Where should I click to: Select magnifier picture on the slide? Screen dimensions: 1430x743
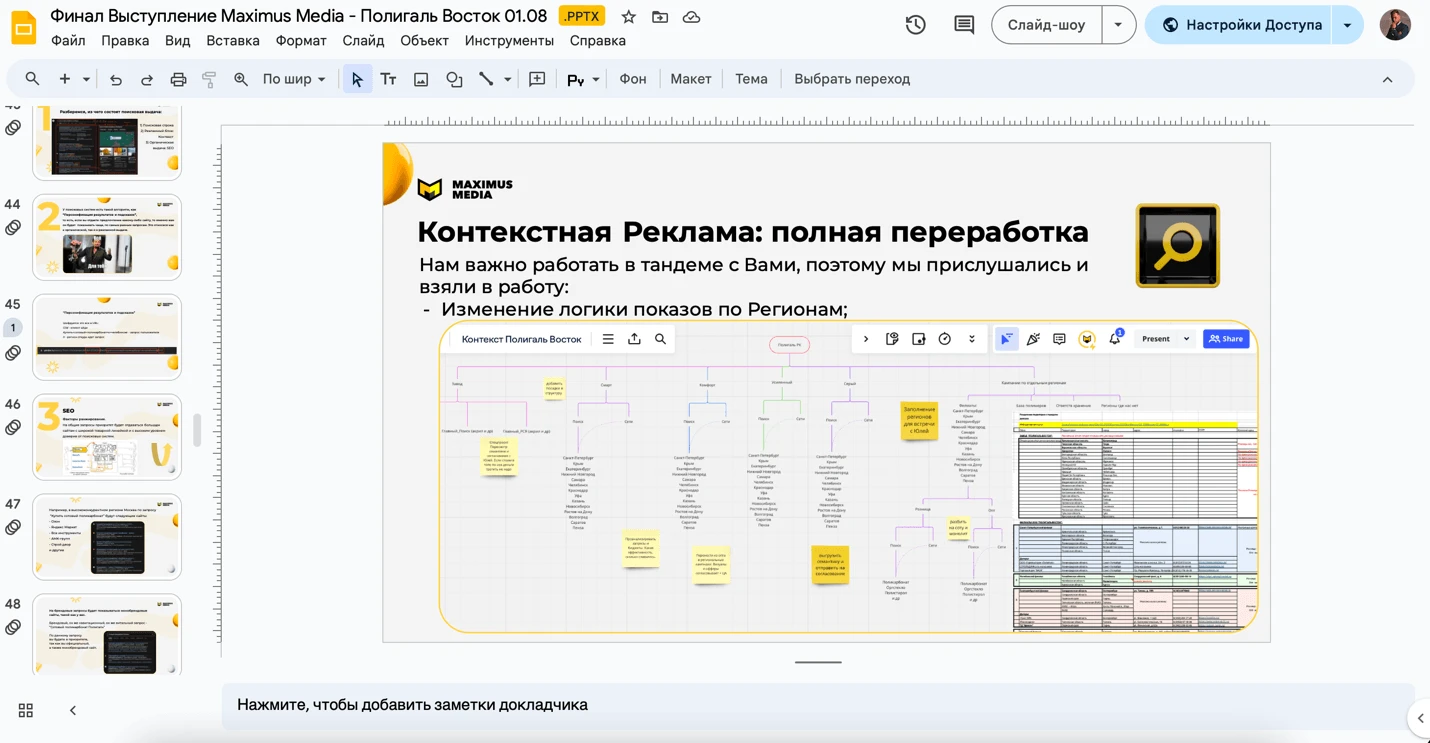point(1177,245)
